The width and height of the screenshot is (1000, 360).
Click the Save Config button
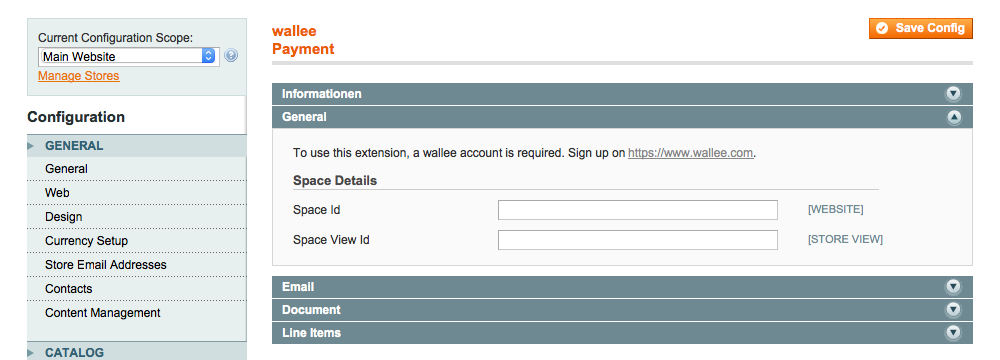point(920,28)
